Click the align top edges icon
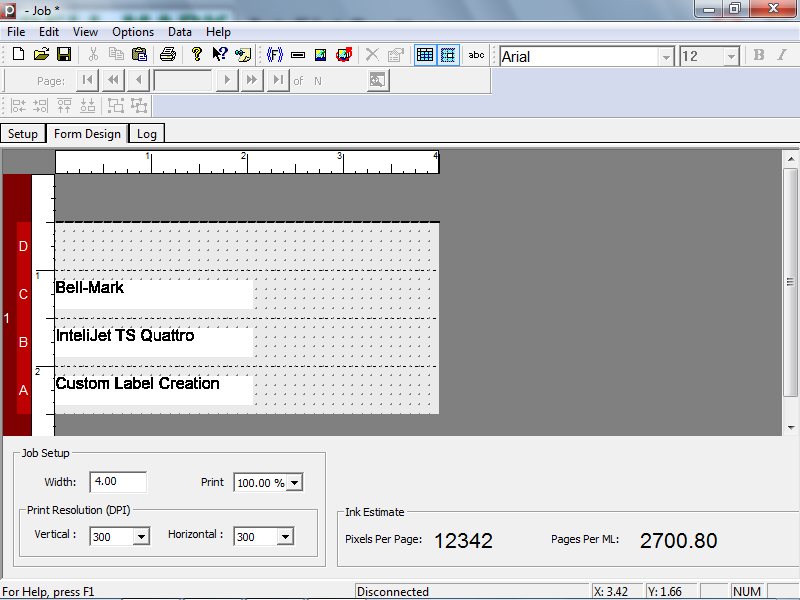 pos(64,106)
